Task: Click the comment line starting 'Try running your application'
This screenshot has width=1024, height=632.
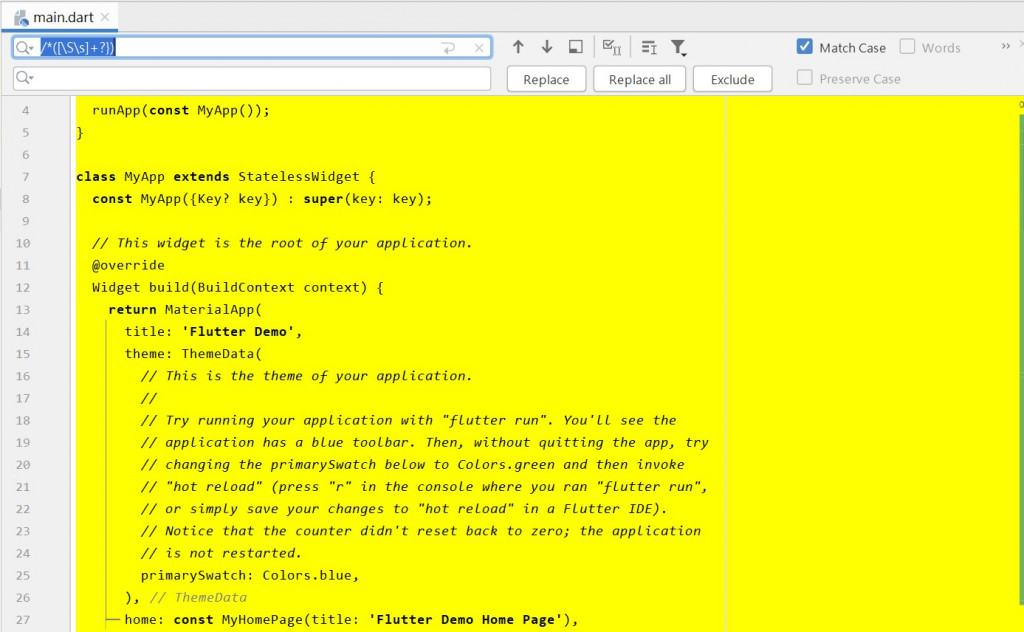Action: 408,420
